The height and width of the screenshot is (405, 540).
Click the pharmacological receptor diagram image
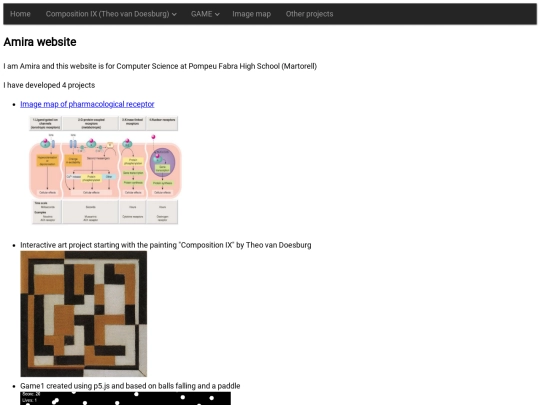point(105,170)
